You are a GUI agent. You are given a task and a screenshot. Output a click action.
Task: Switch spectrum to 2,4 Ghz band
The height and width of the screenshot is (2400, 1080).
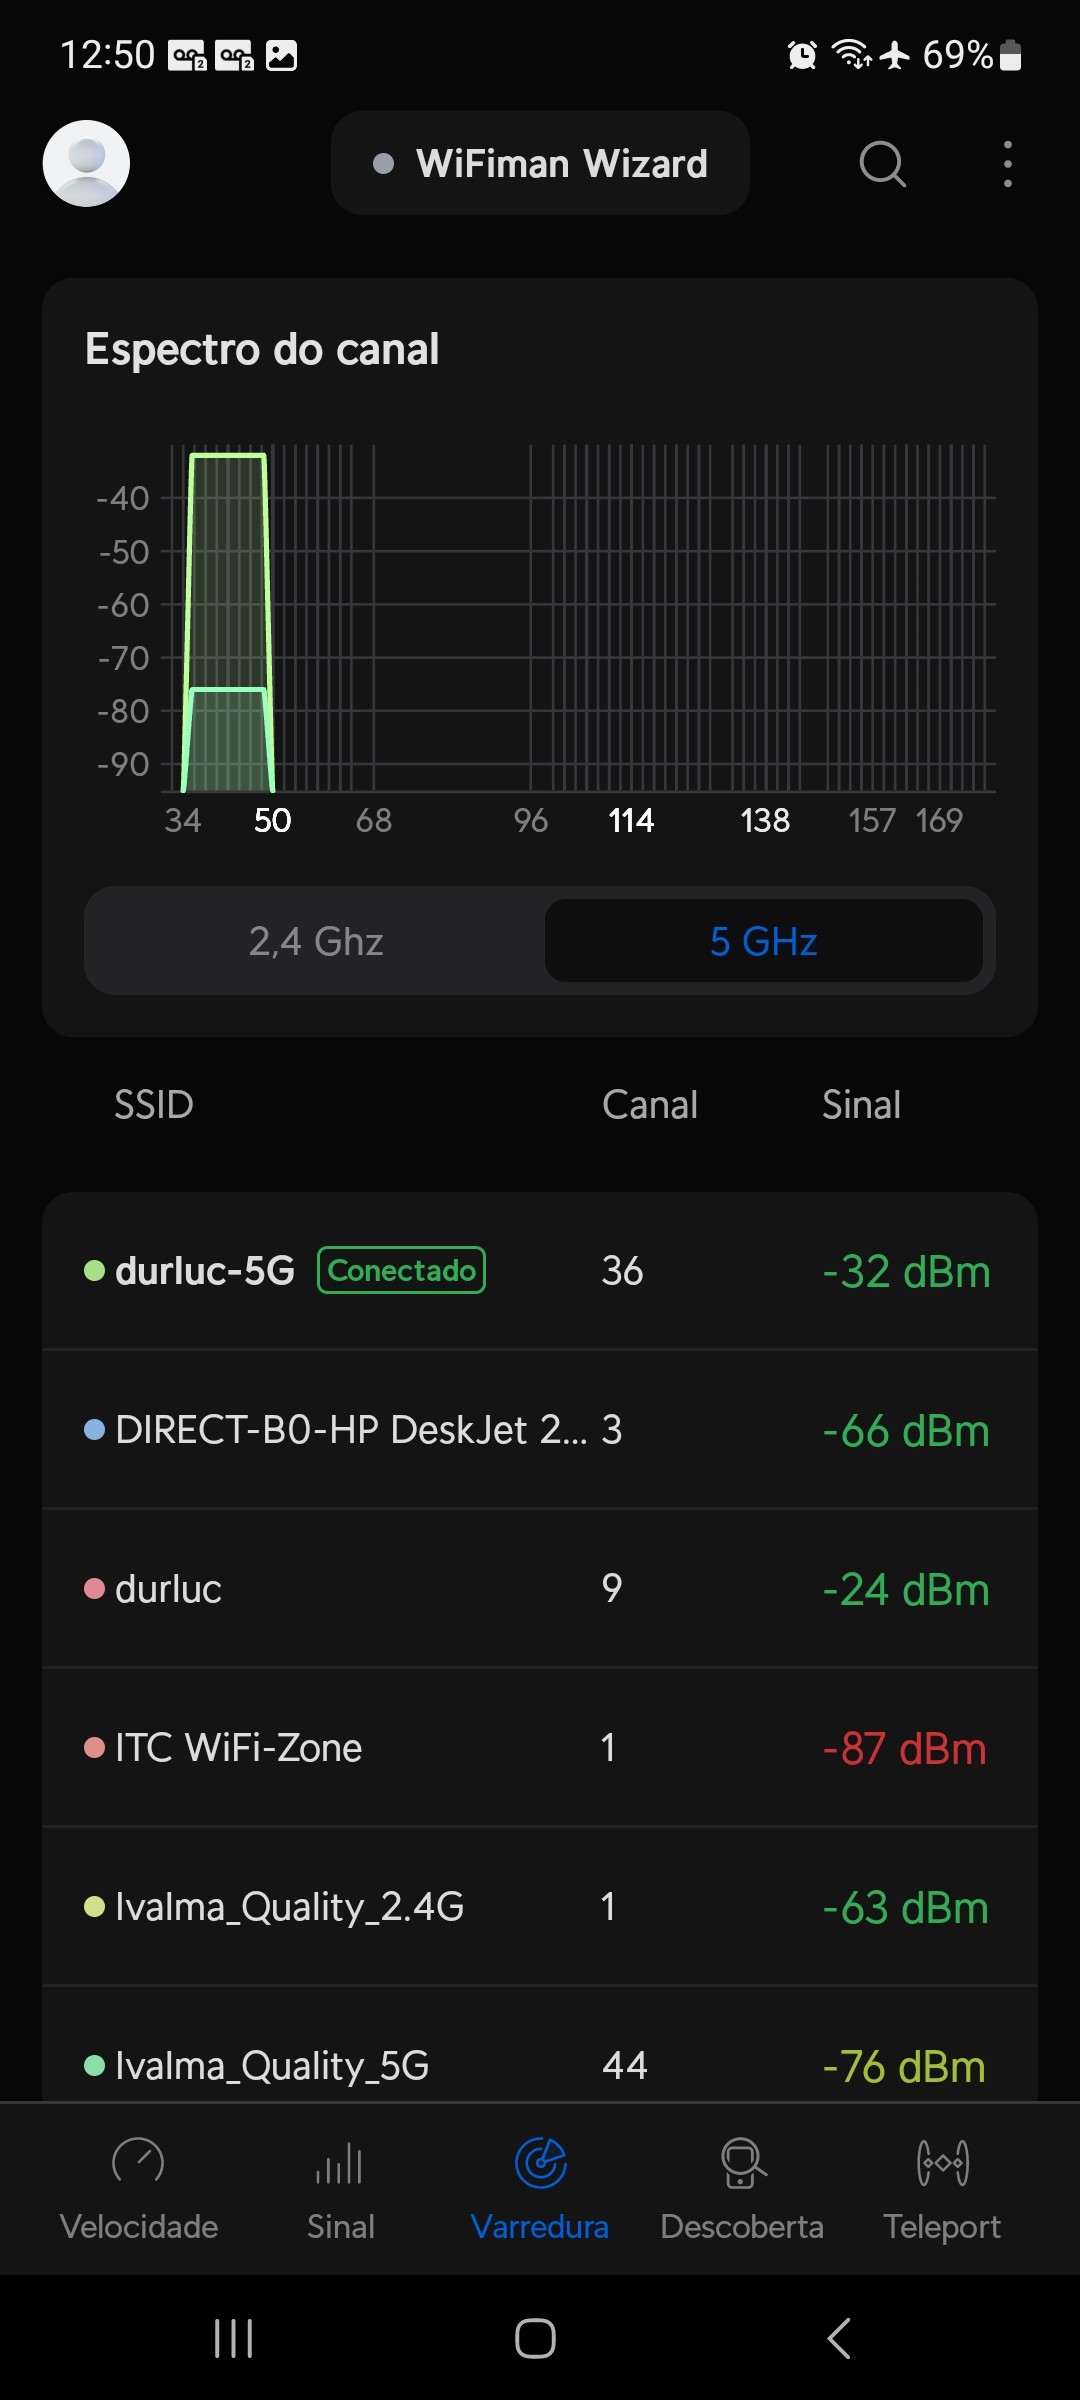tap(316, 941)
